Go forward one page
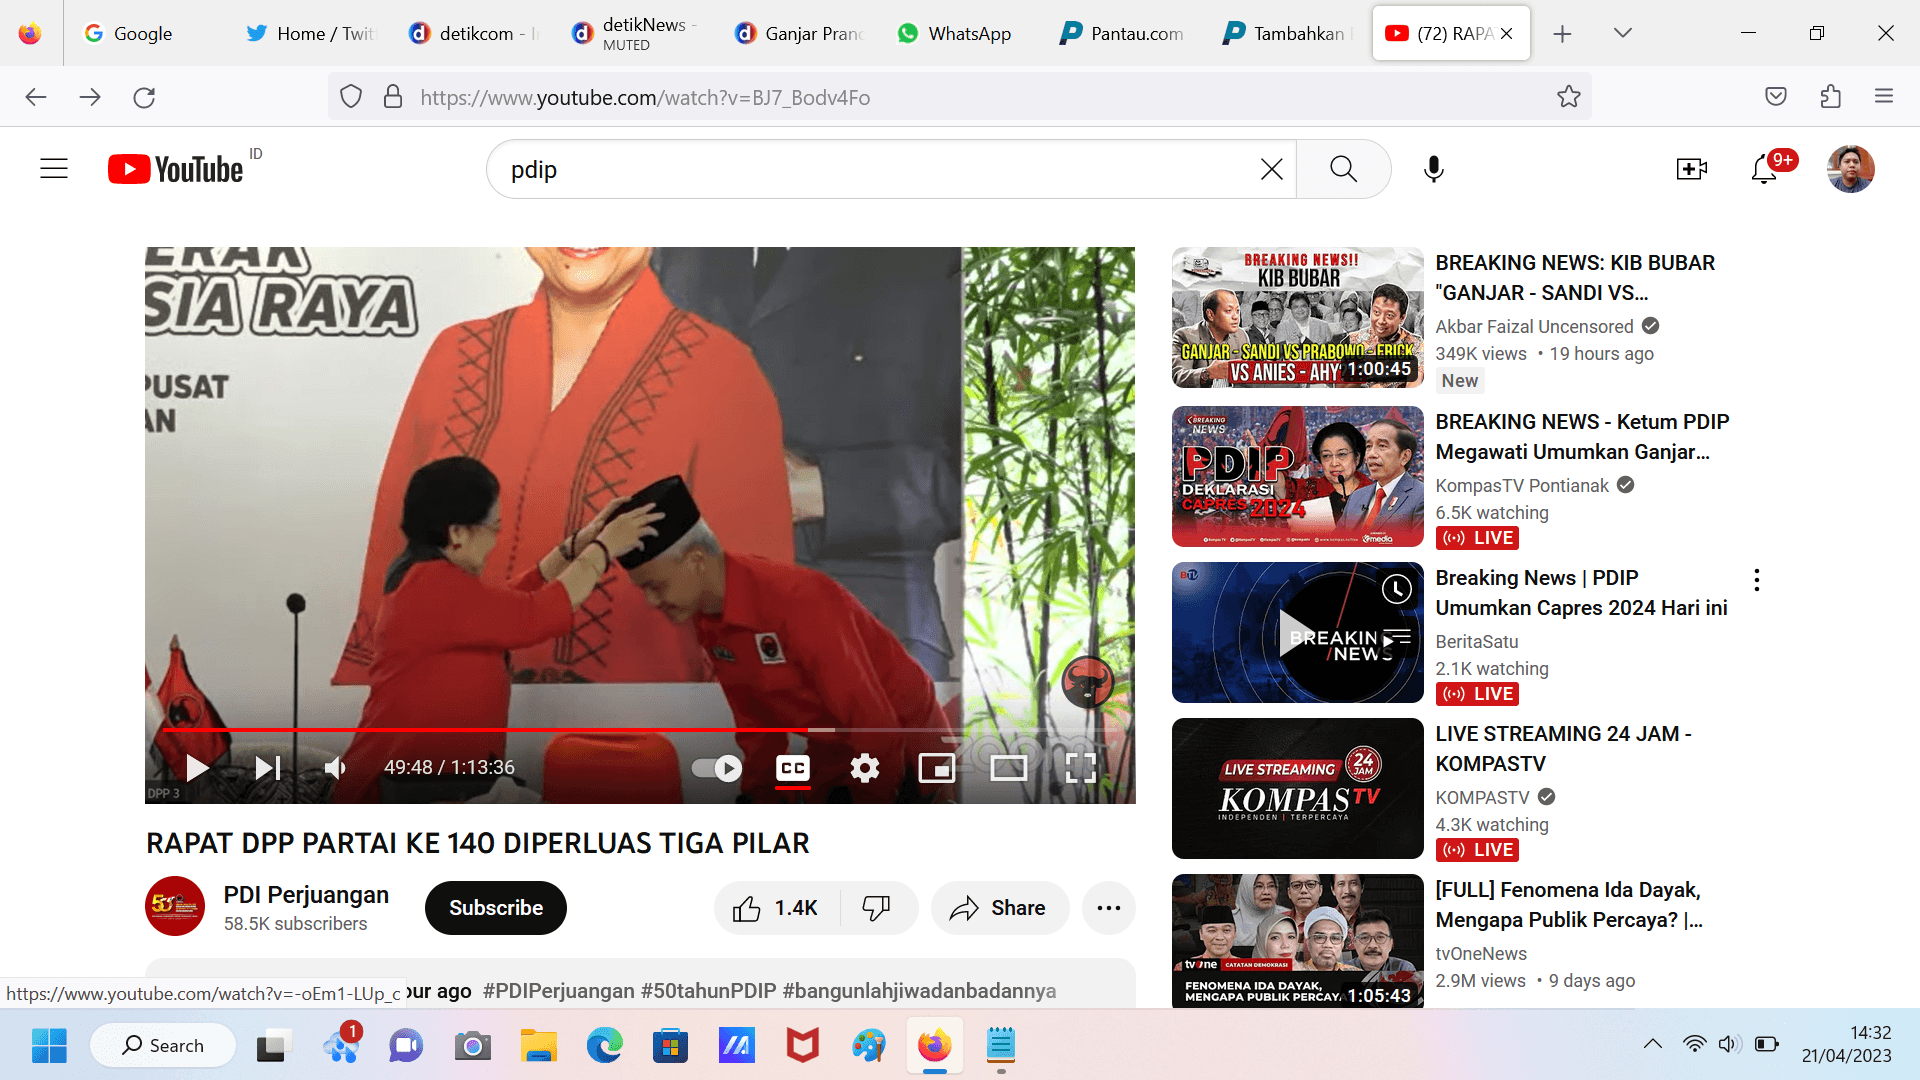The height and width of the screenshot is (1080, 1920). (90, 97)
